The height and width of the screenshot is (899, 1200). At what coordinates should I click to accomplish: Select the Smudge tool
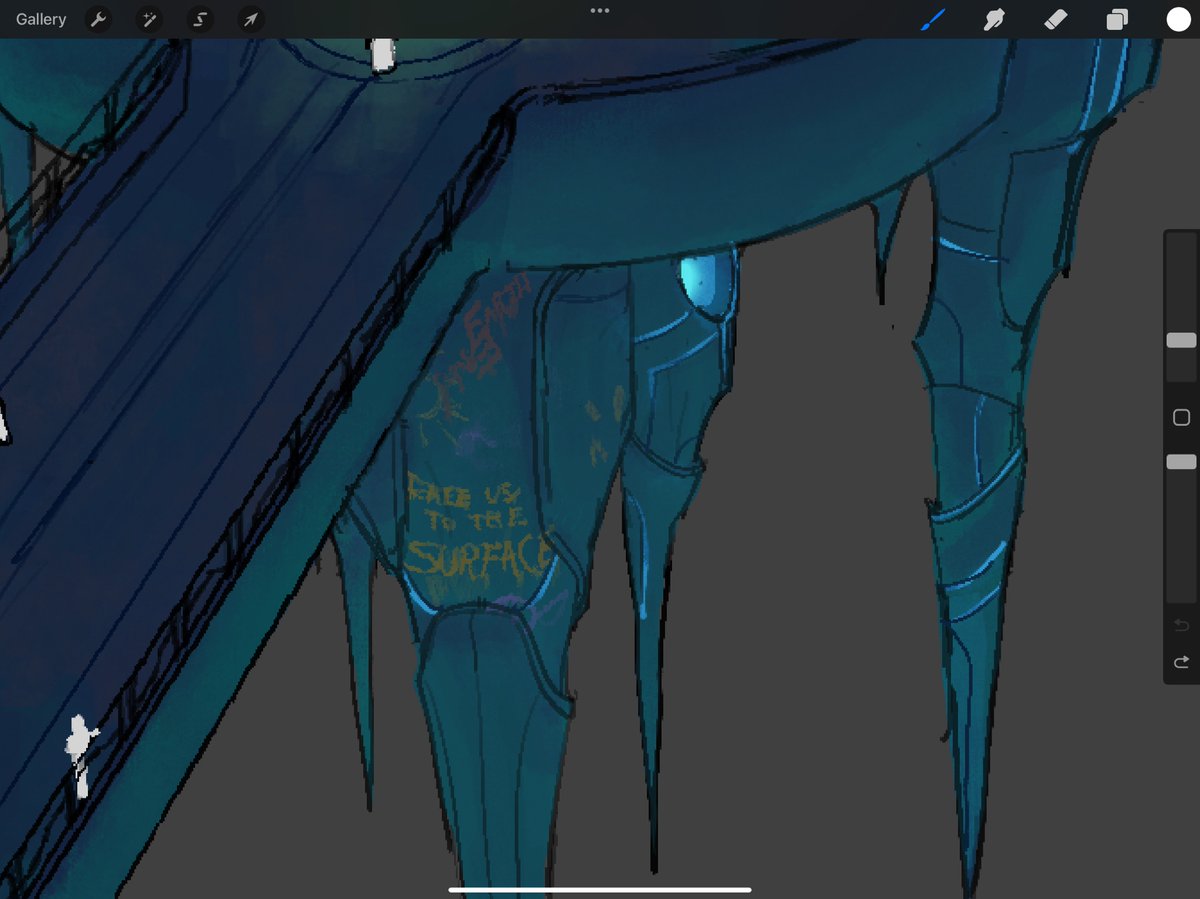[994, 19]
